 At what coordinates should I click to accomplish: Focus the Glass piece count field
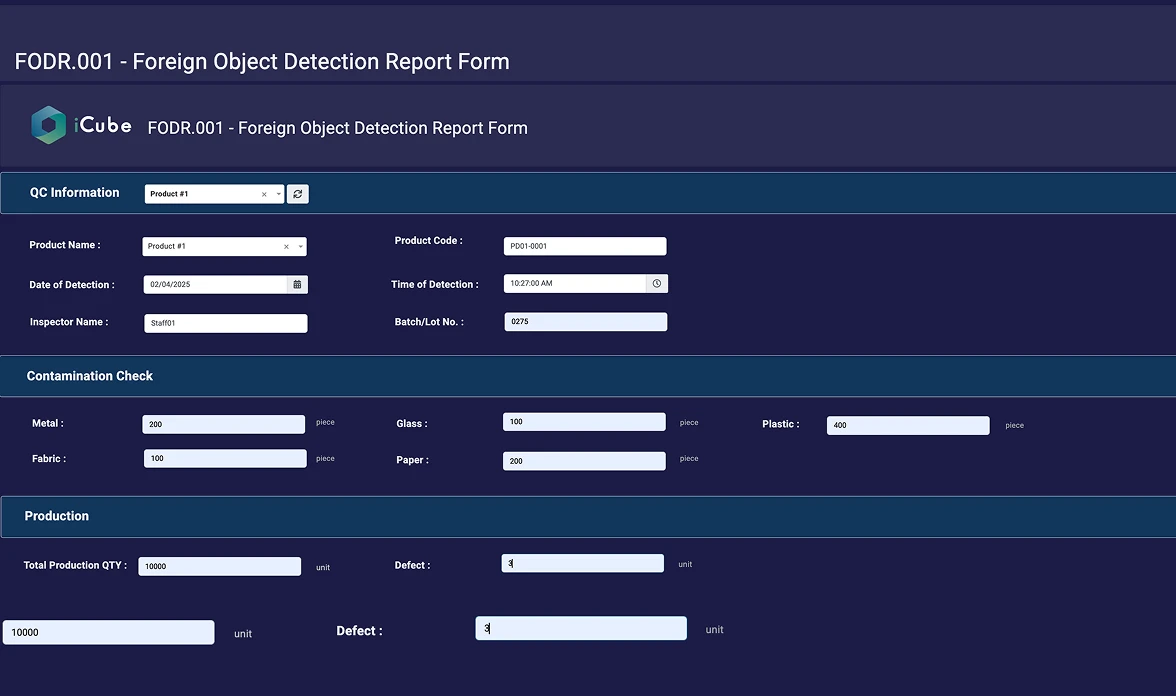point(584,422)
